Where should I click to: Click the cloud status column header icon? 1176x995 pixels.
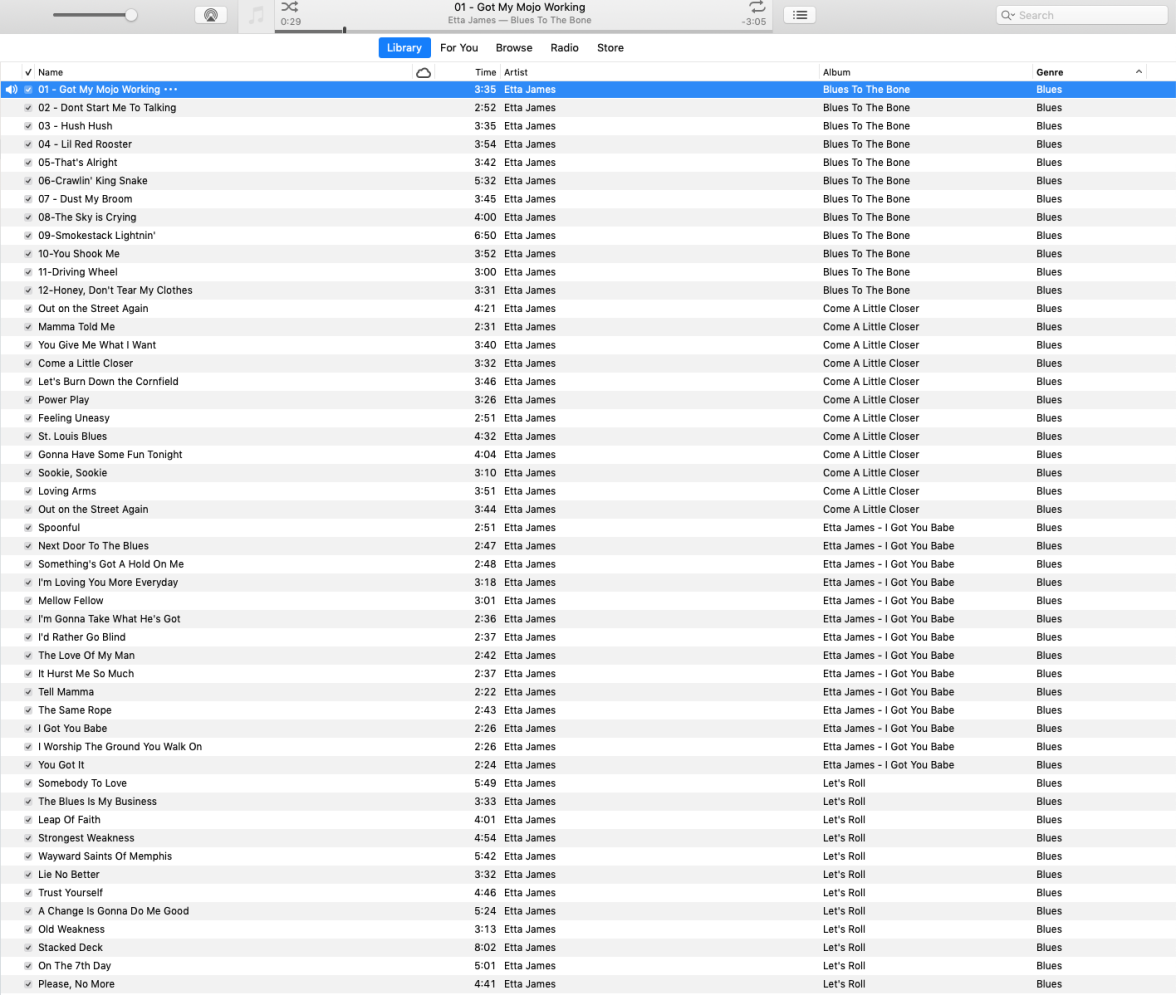(x=423, y=72)
